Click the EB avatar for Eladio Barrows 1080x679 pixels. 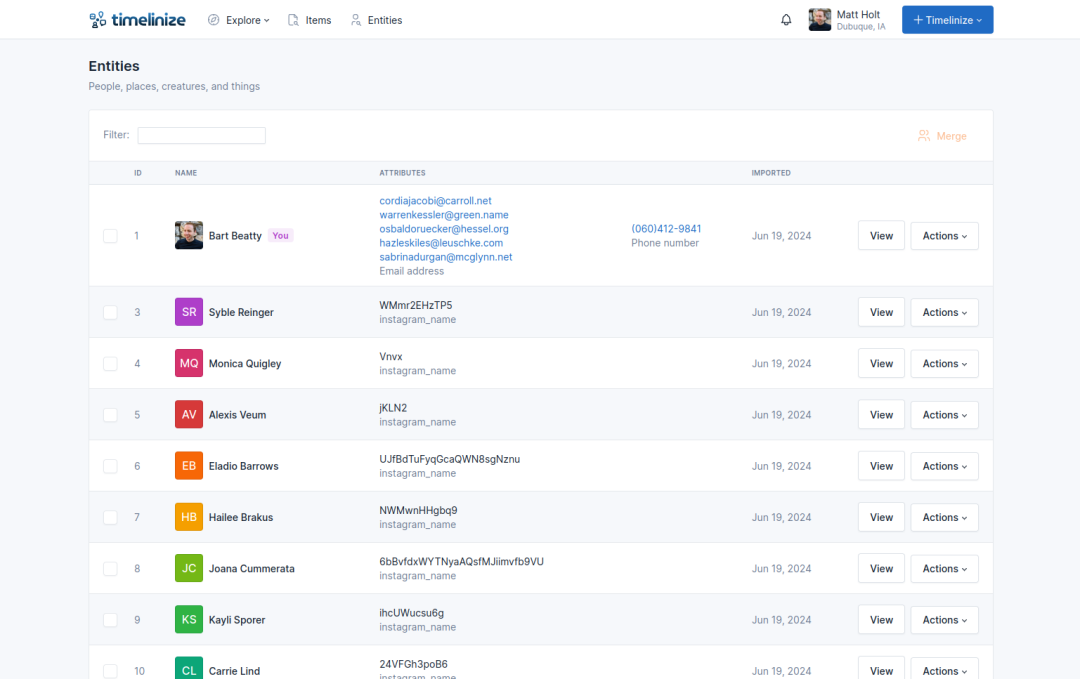[189, 466]
